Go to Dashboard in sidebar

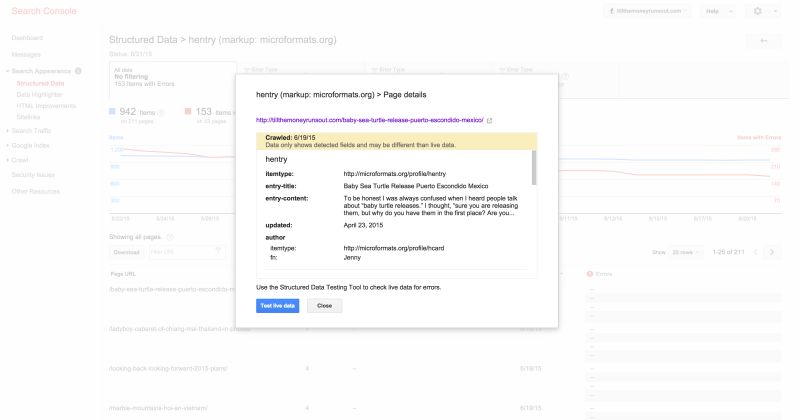[x=28, y=38]
